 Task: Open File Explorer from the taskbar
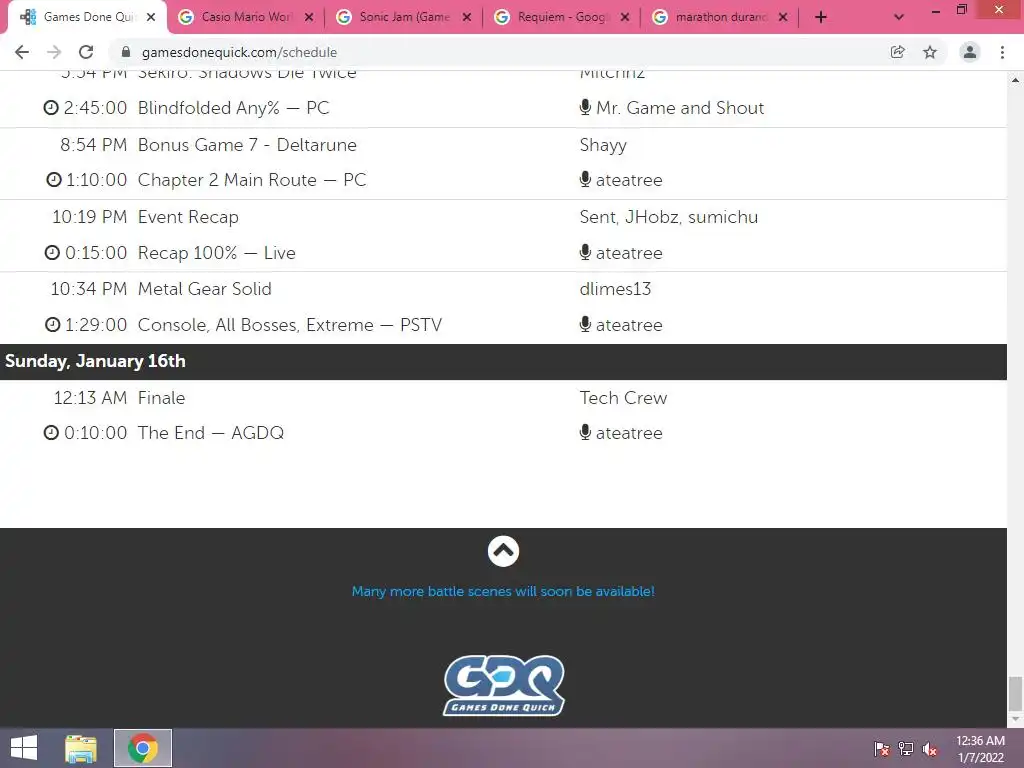[x=81, y=748]
